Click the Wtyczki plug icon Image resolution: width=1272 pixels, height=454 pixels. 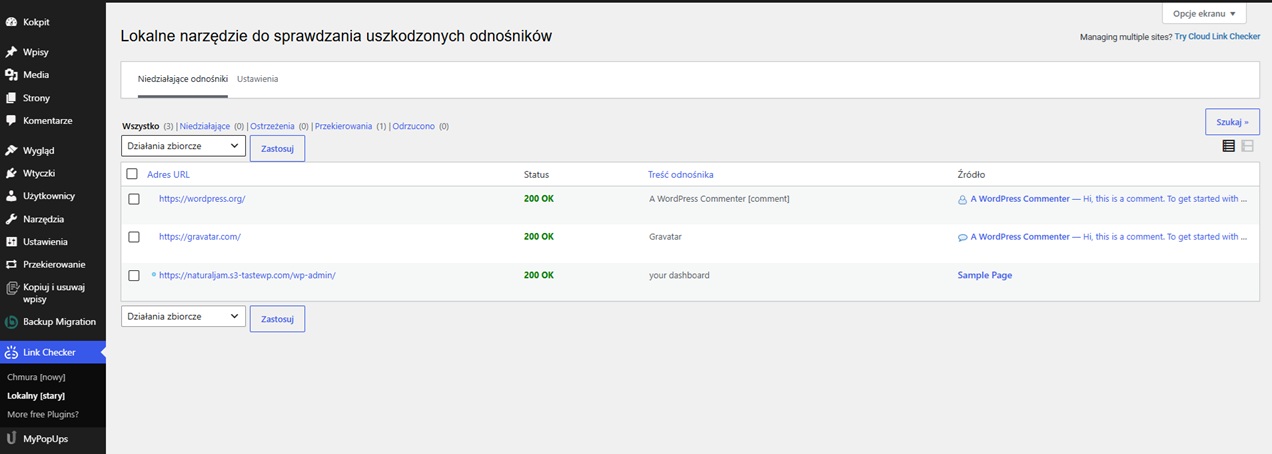(11, 174)
